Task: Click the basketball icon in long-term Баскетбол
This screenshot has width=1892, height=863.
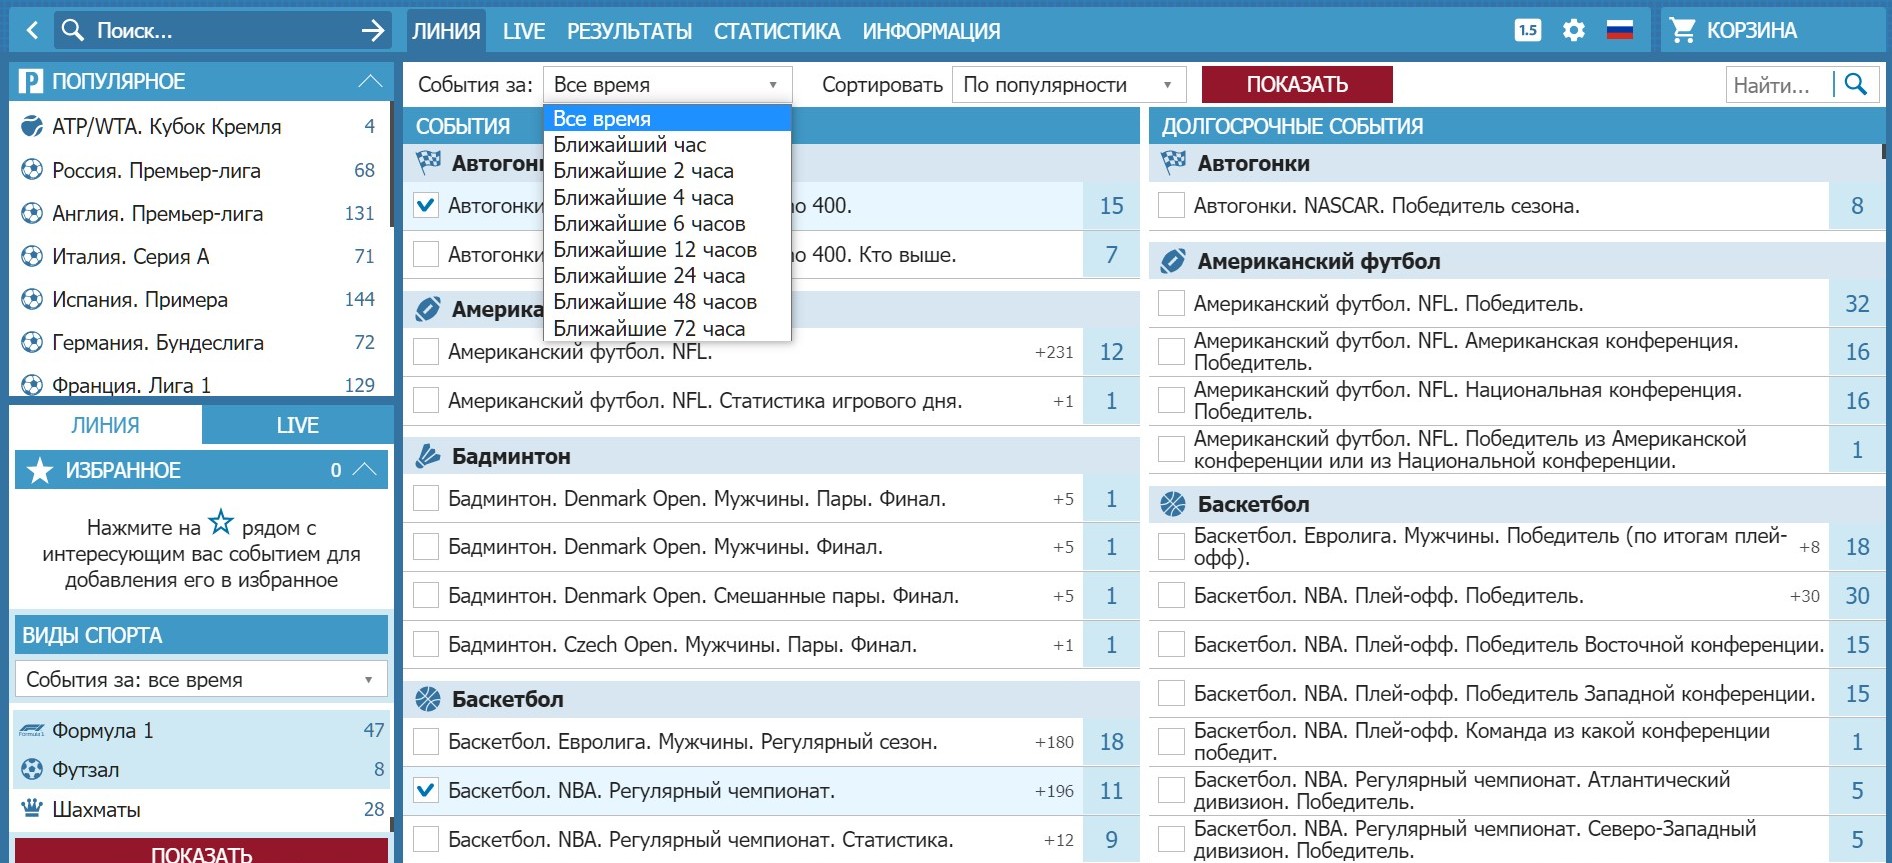Action: [1173, 504]
